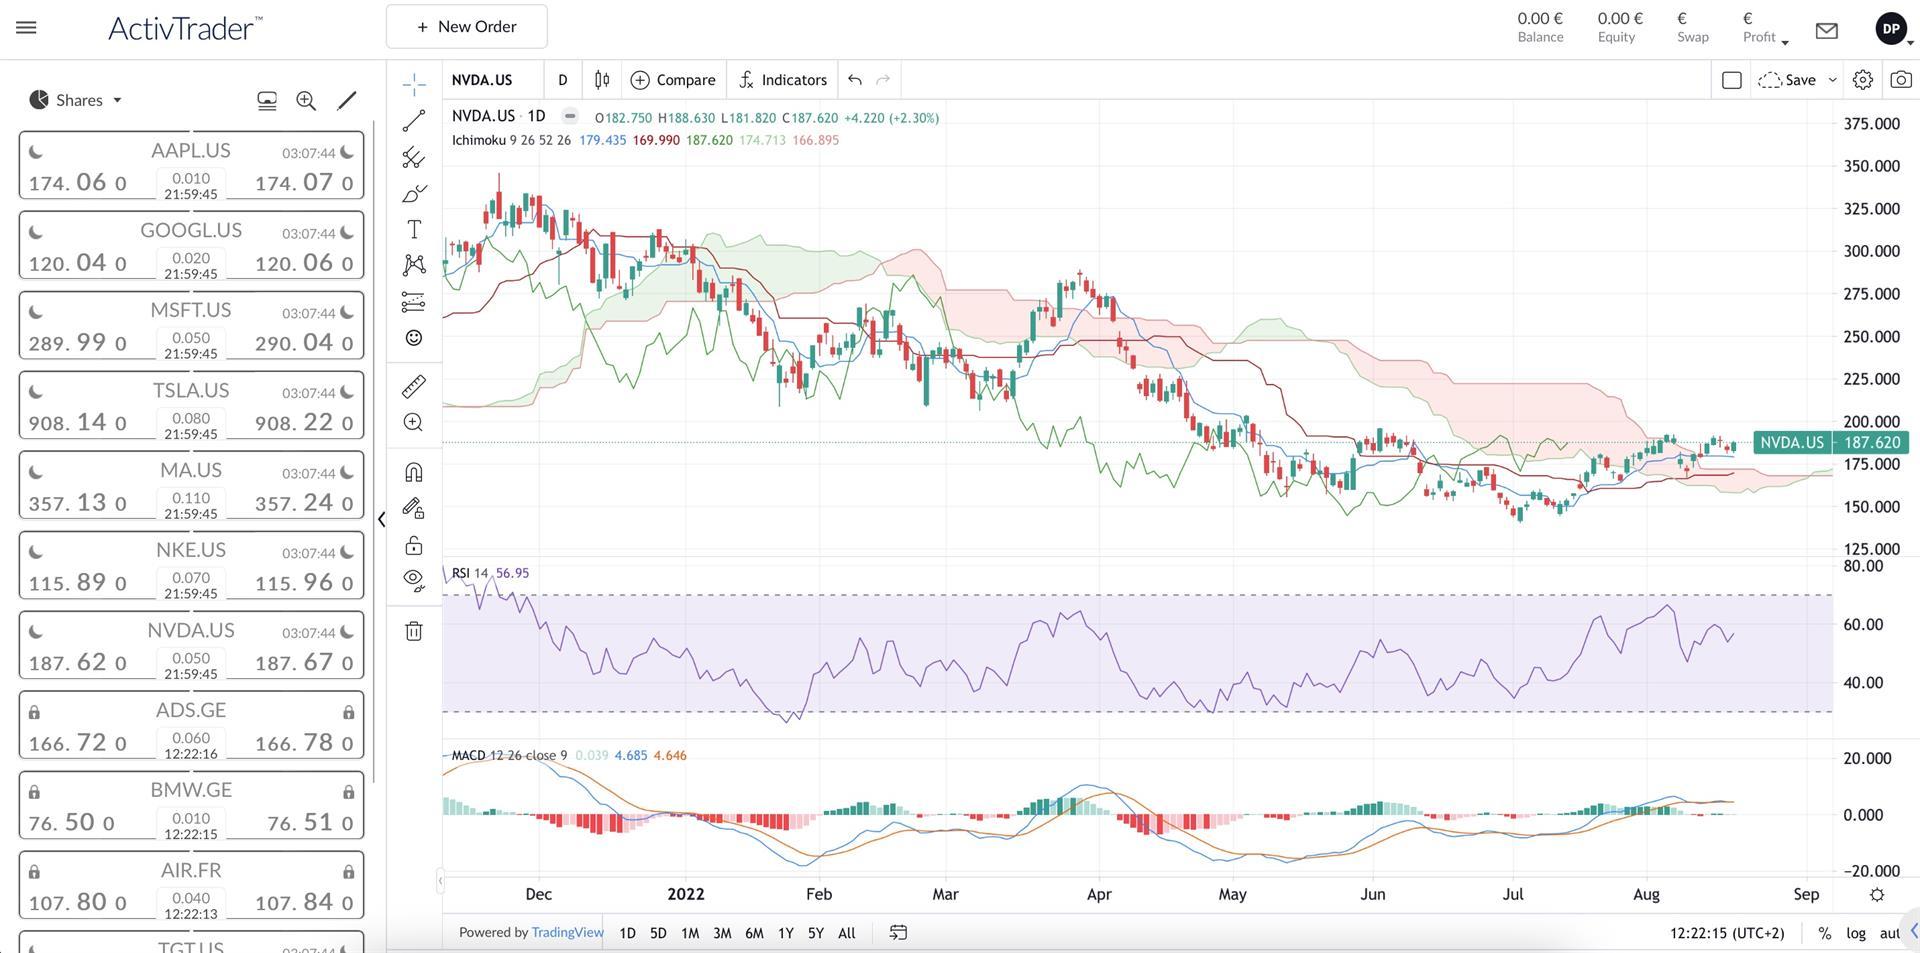The image size is (1920, 953).
Task: Click the Compare button
Action: click(x=673, y=80)
